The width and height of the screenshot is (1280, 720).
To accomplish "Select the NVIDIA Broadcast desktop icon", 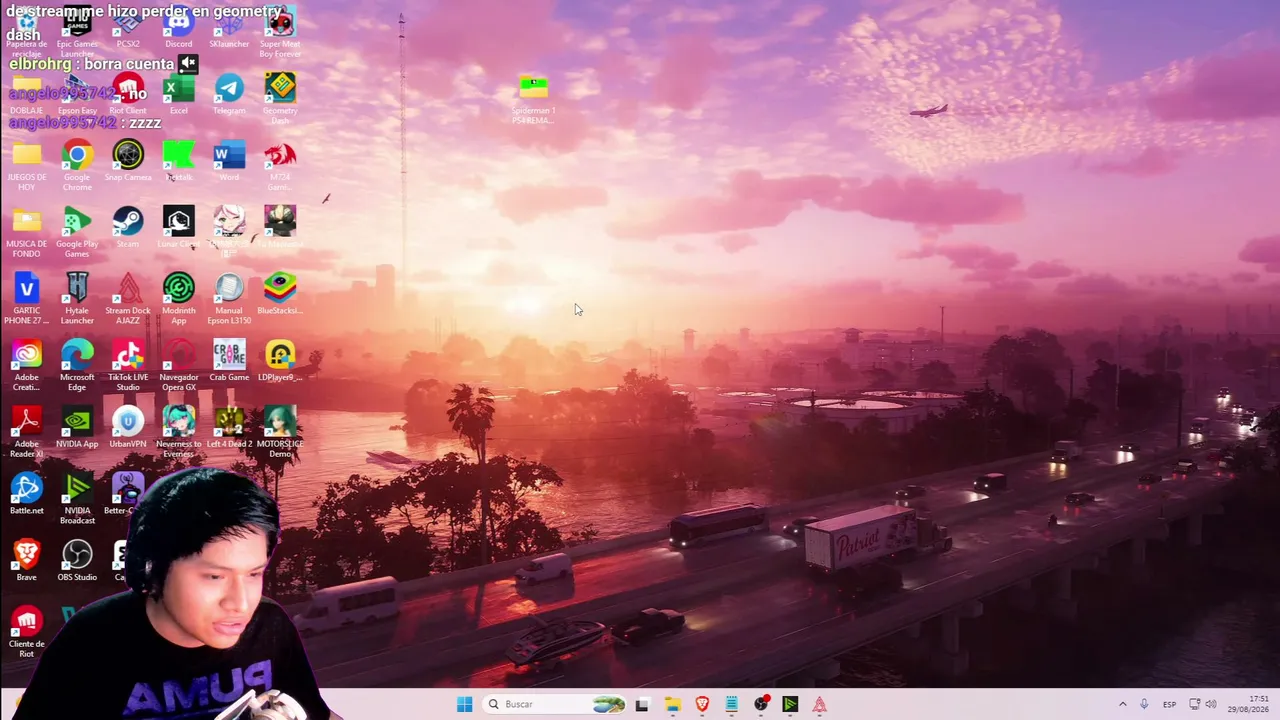I will pyautogui.click(x=77, y=499).
